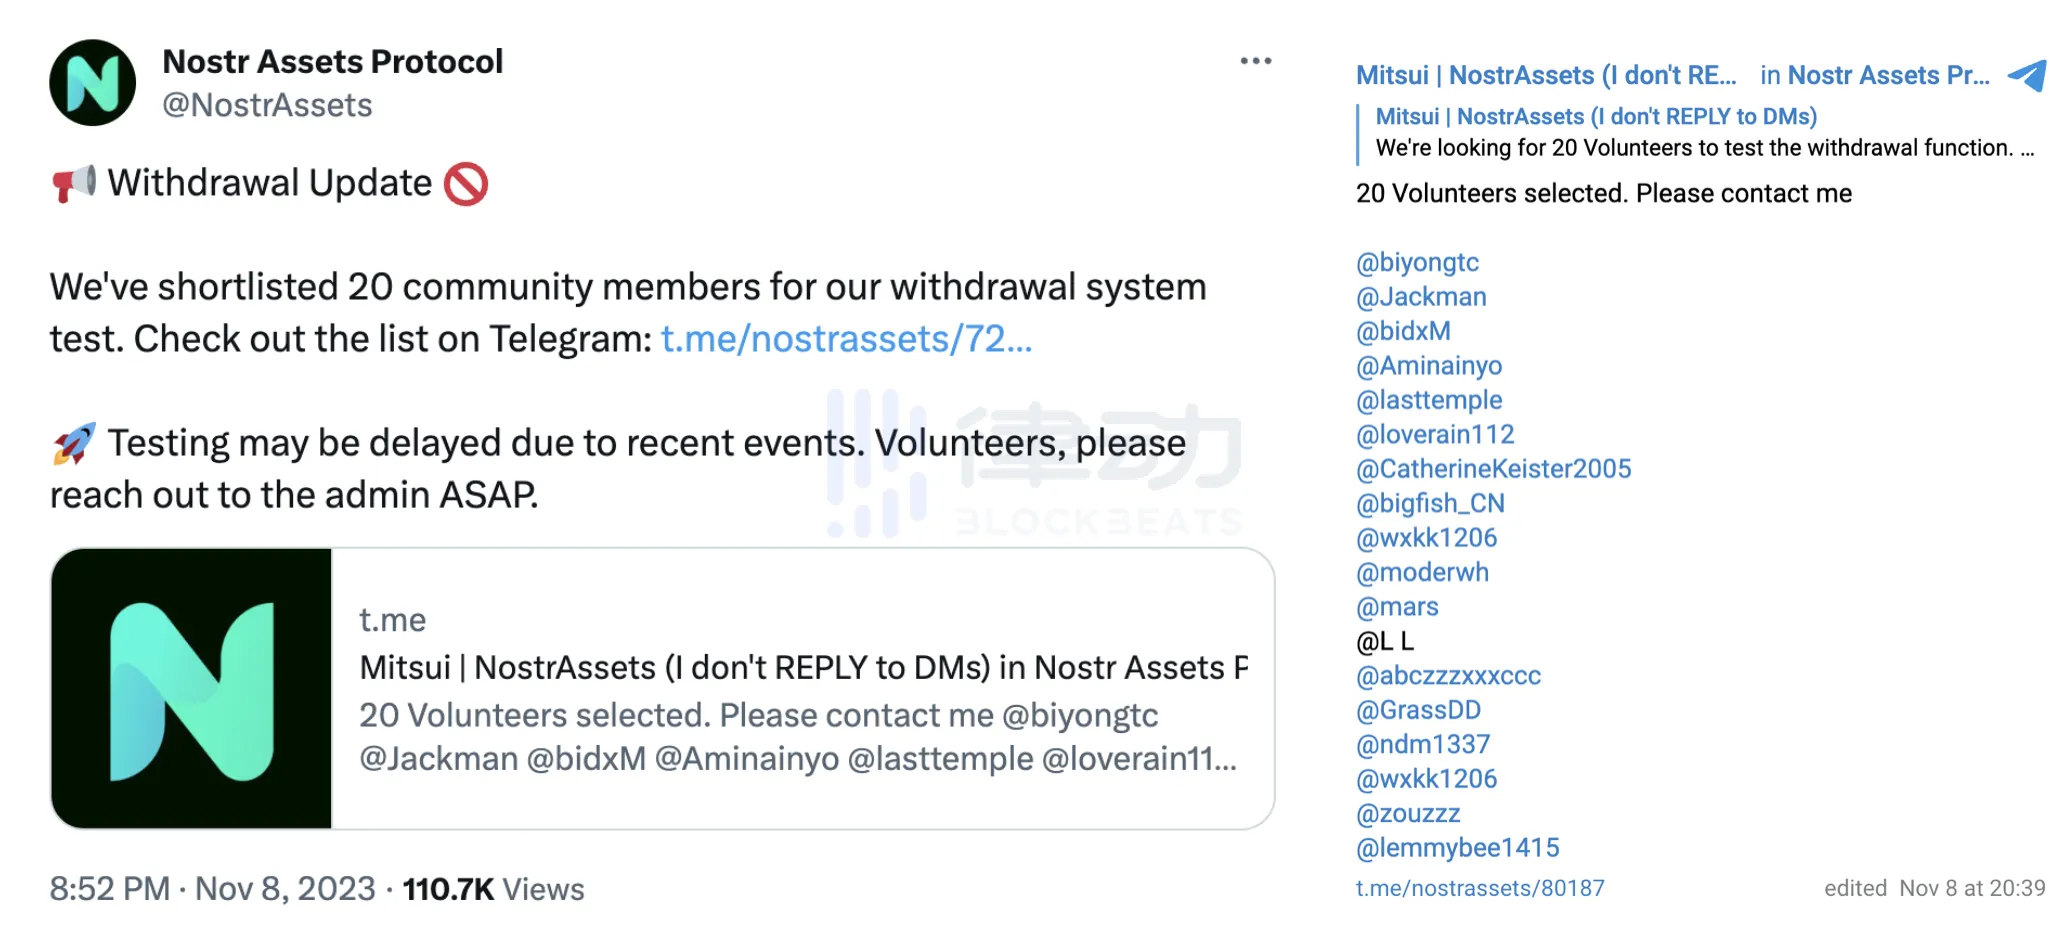Click the Nostr Assets Protocol profile avatar
The width and height of the screenshot is (2068, 928).
pos(92,83)
